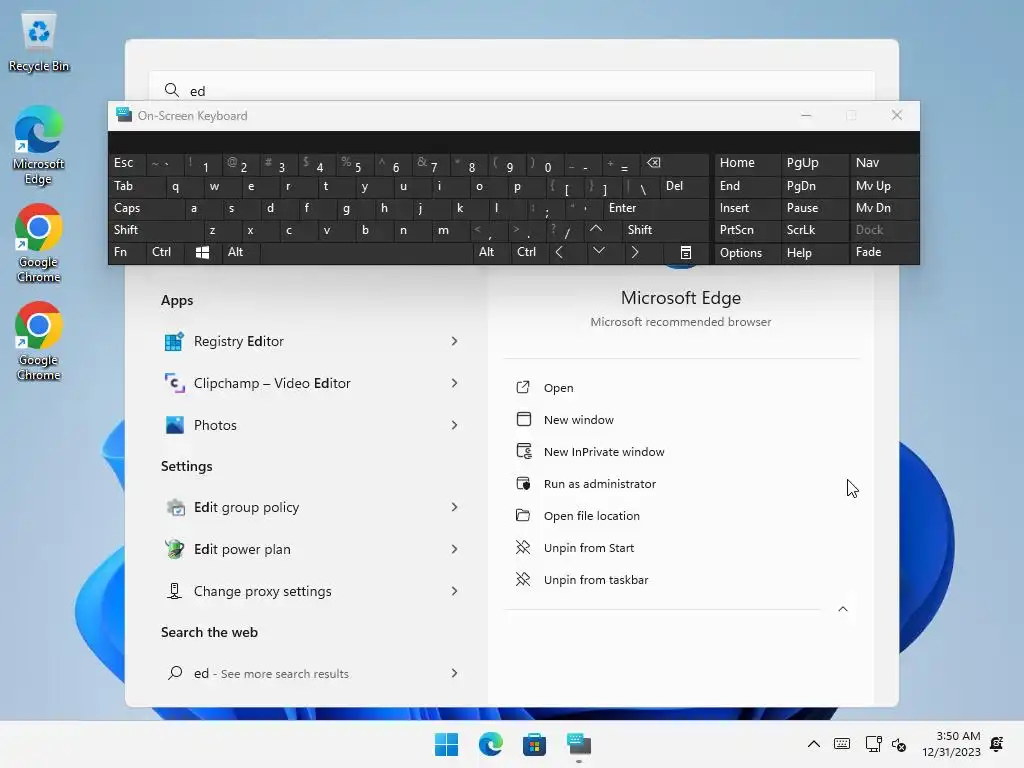1024x768 pixels.
Task: Open the clock showing 3:50 AM
Action: 951,744
